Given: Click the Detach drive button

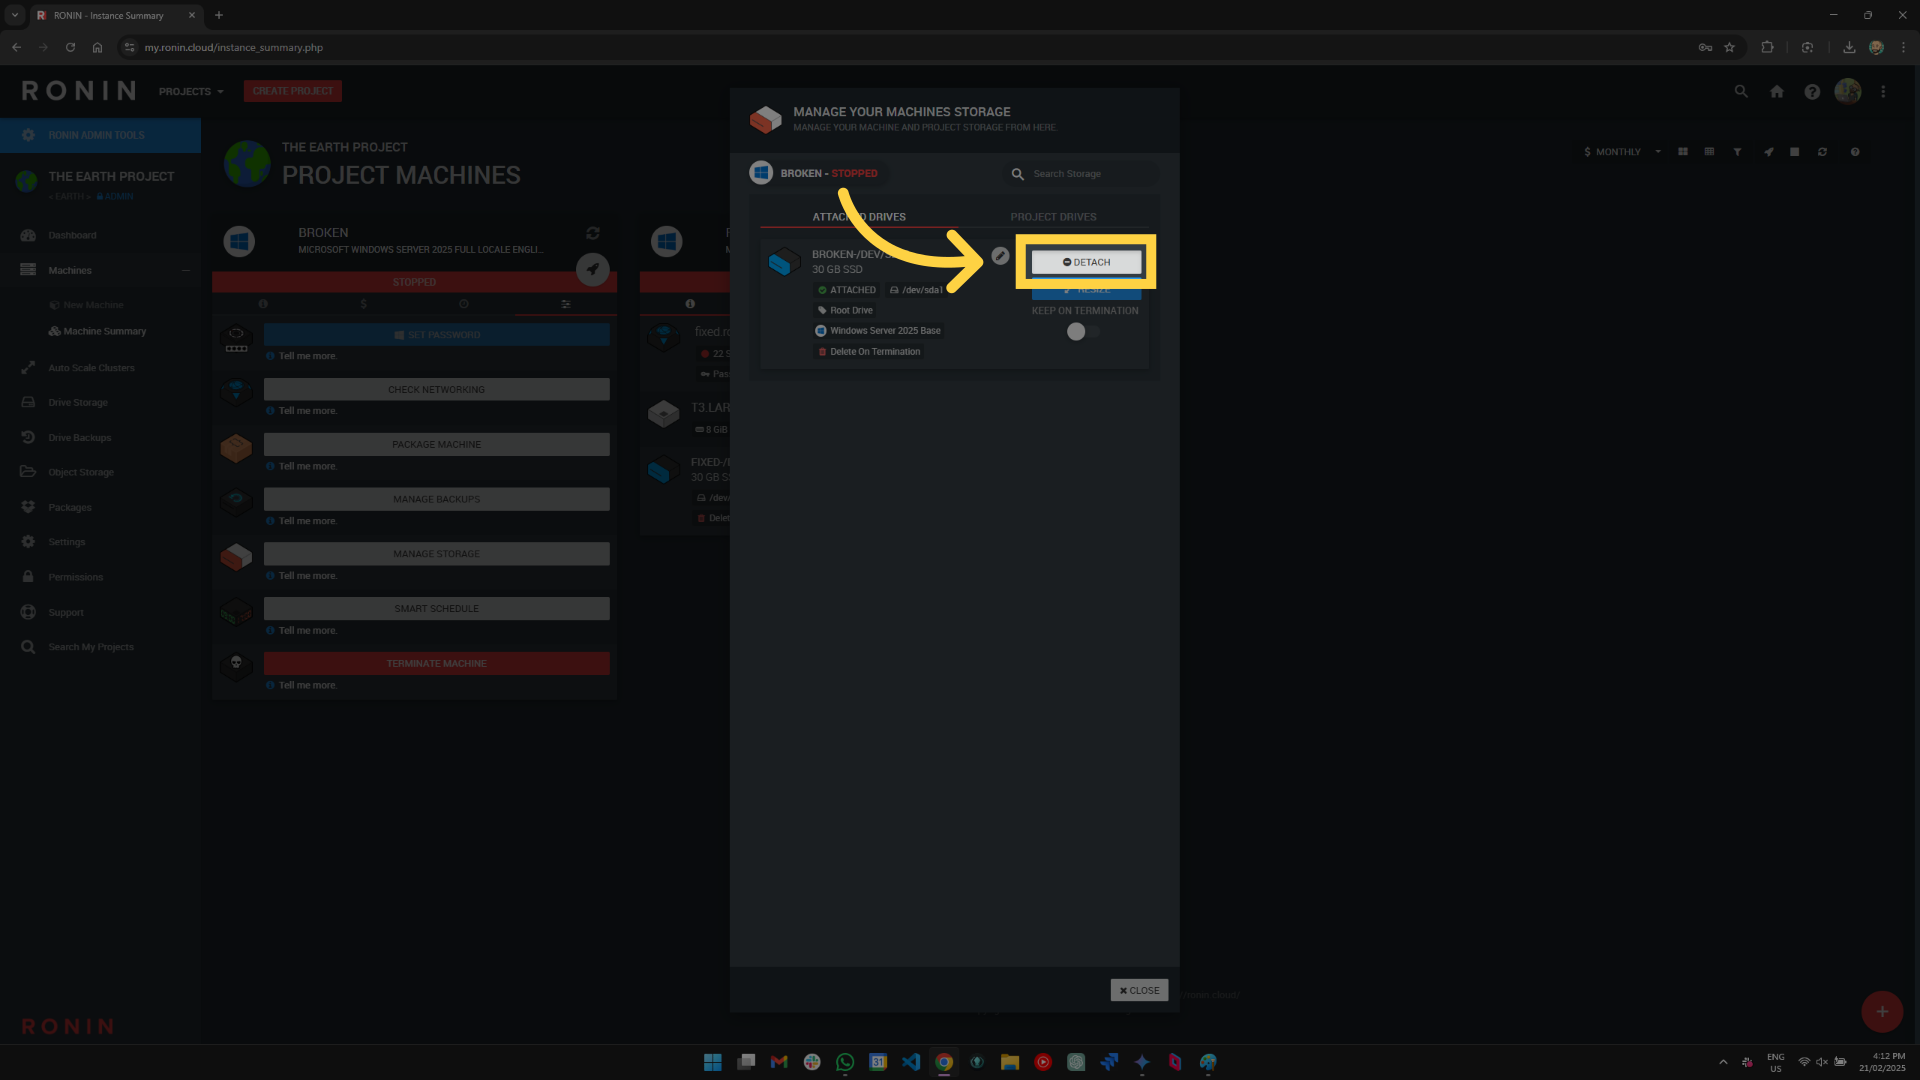Looking at the screenshot, I should coord(1086,262).
